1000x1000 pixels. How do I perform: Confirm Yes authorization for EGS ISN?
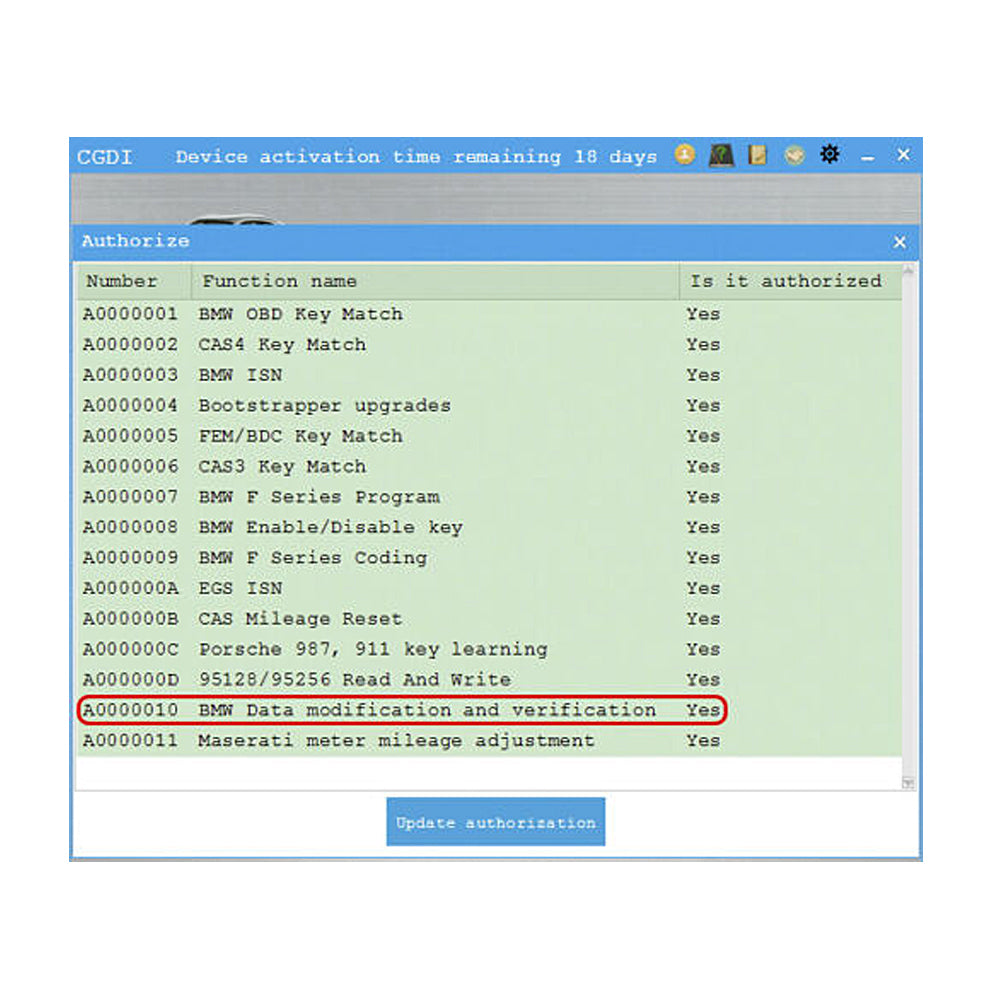(x=702, y=588)
